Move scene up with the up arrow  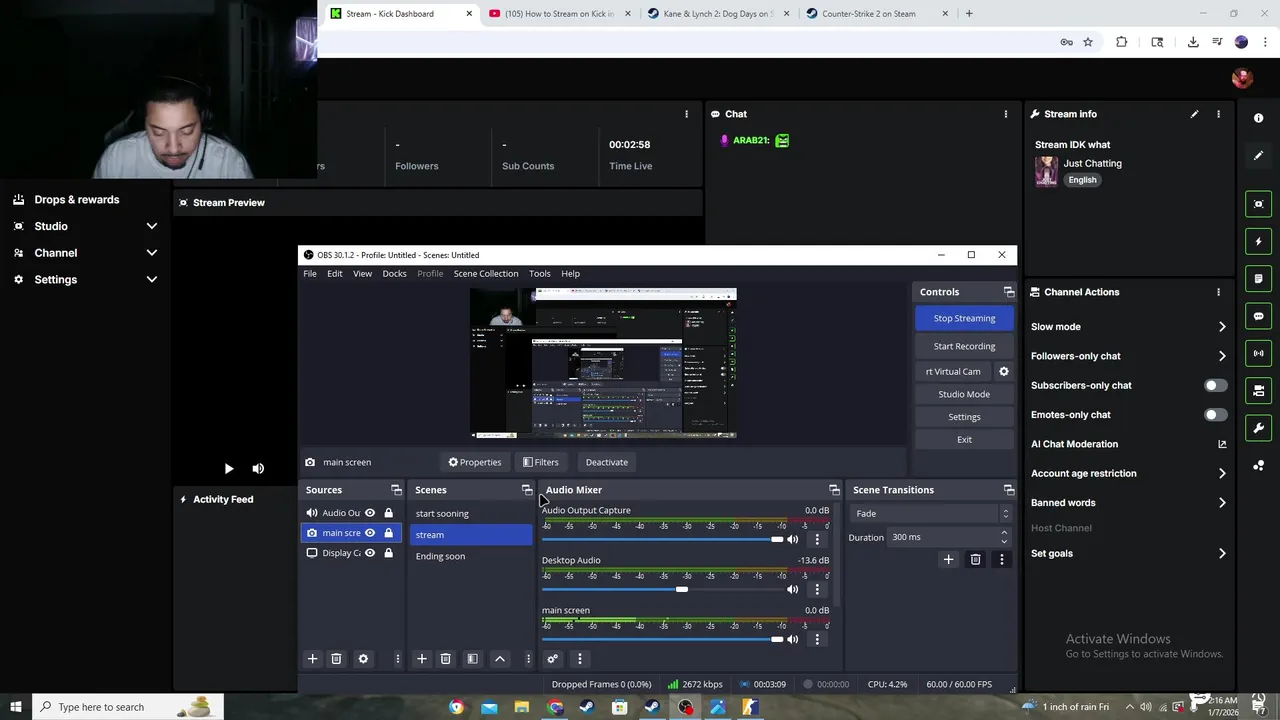click(500, 659)
